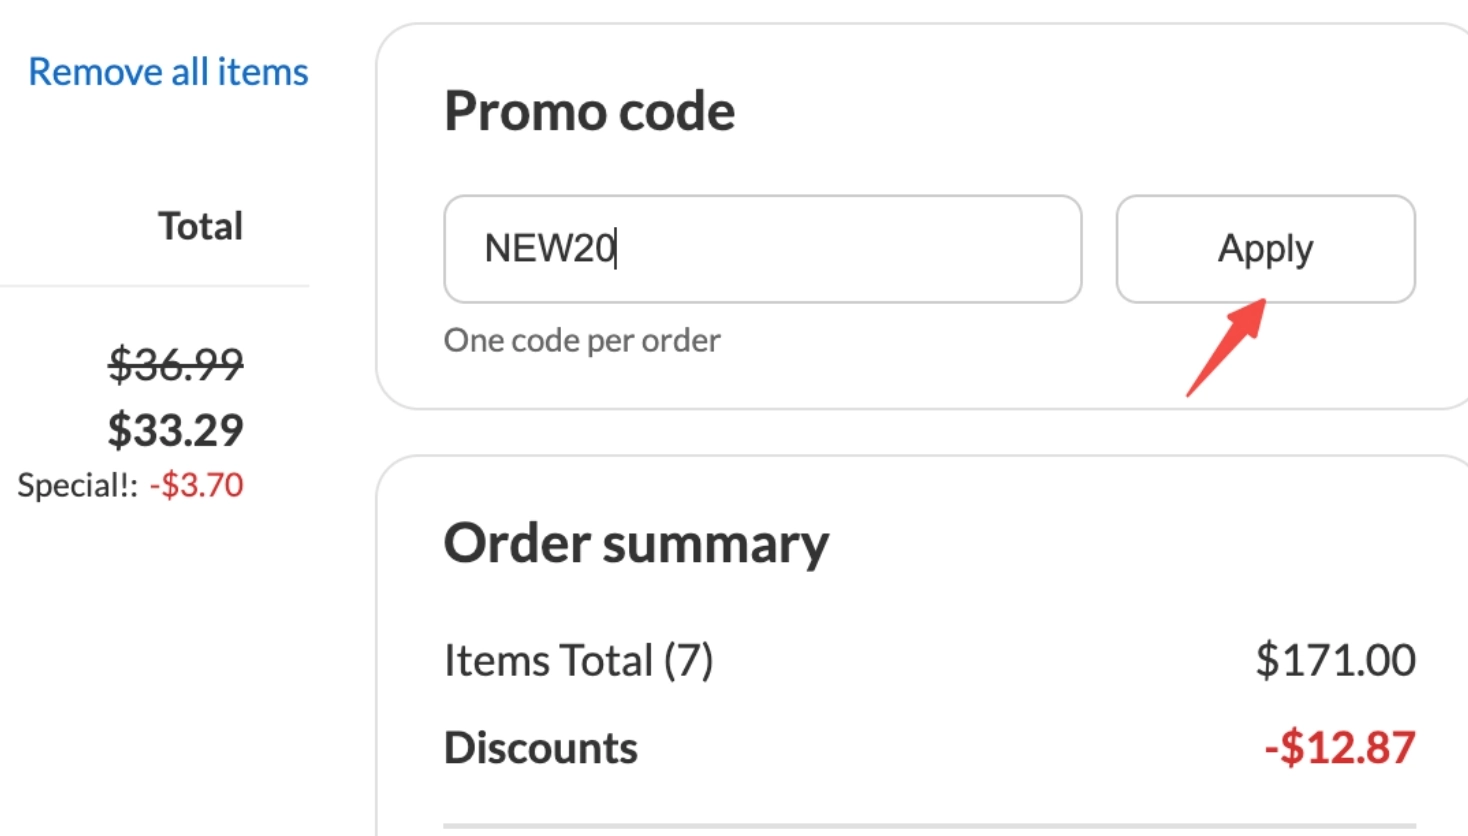Select the promo code input containing NEW20
This screenshot has width=1468, height=836.
(x=762, y=248)
